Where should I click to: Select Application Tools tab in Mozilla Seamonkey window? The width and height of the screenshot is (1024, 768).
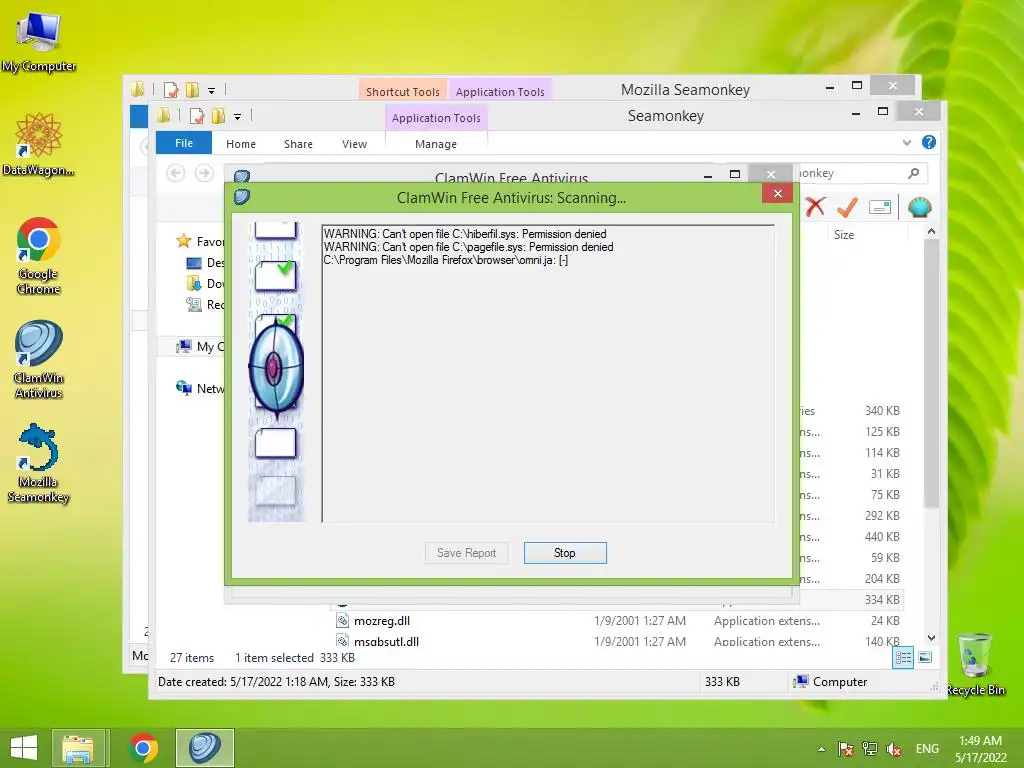coord(500,91)
